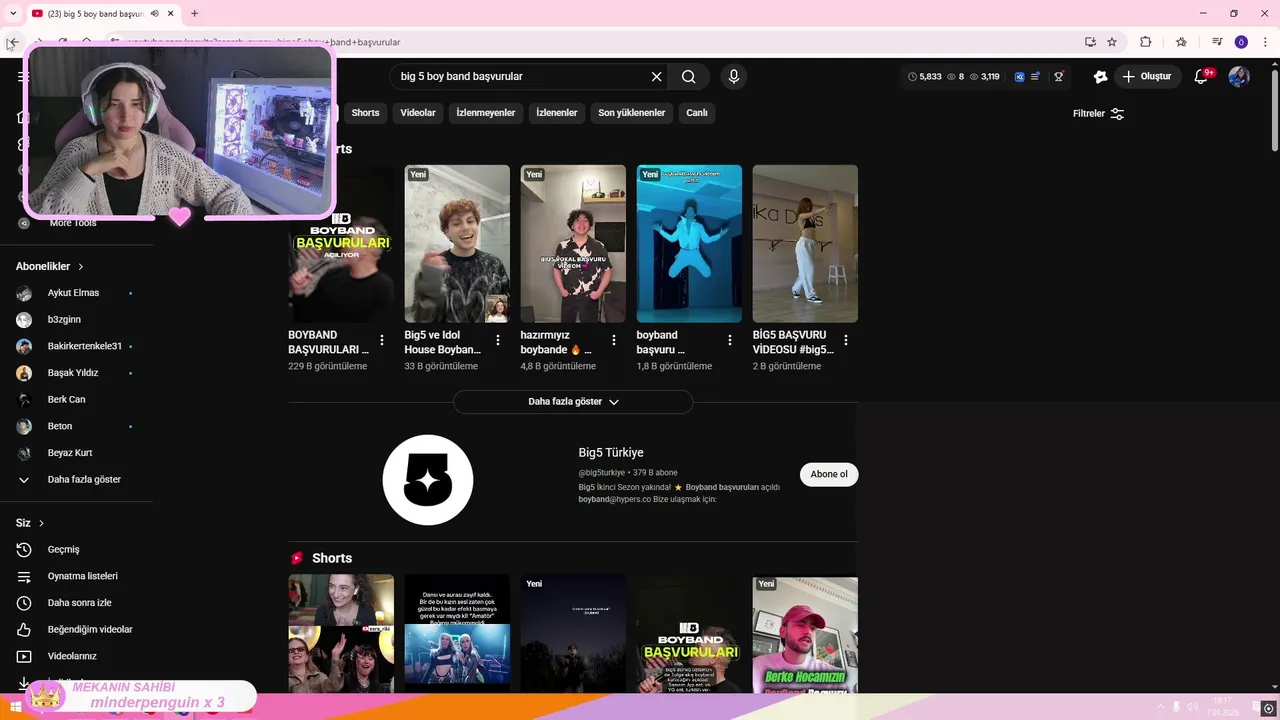Mute the tab via speaker icon
This screenshot has height=720, width=1280.
[x=154, y=13]
